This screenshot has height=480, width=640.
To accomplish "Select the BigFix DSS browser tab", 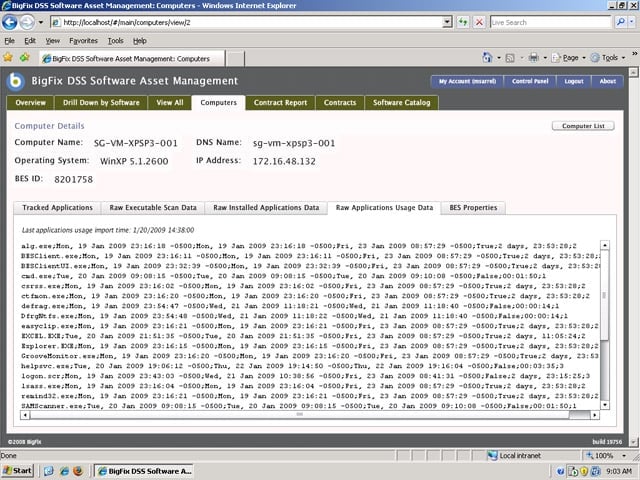I will [x=132, y=59].
